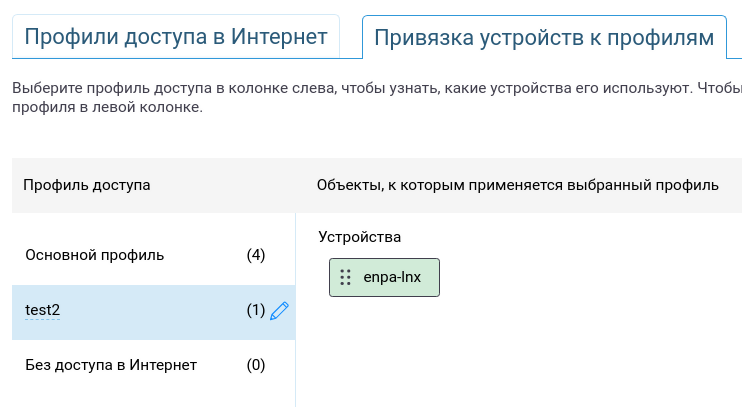Select the Основной профиль row
The height and width of the screenshot is (407, 742).
(154, 256)
